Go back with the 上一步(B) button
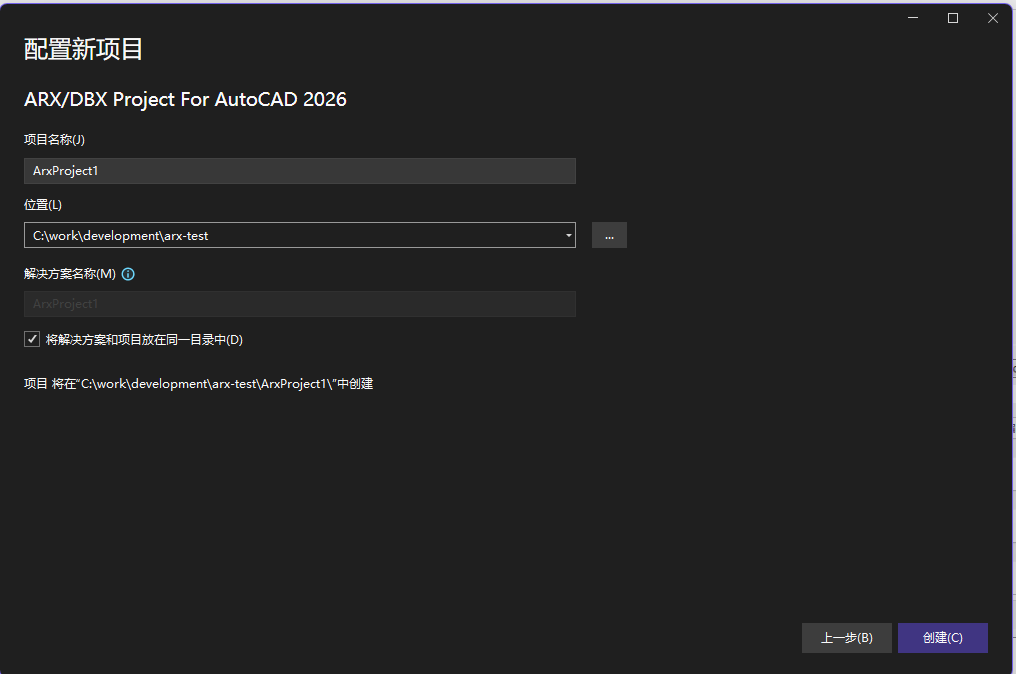The image size is (1016, 674). pyautogui.click(x=846, y=638)
